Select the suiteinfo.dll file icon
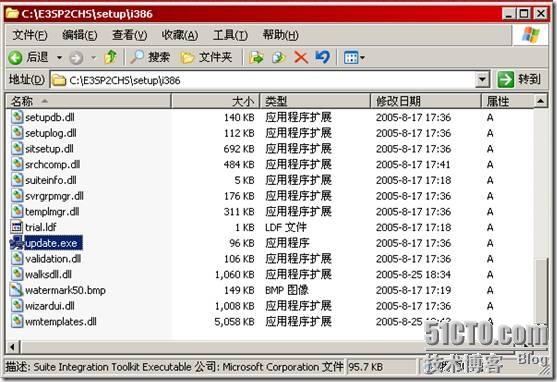557x382 pixels. (17, 179)
